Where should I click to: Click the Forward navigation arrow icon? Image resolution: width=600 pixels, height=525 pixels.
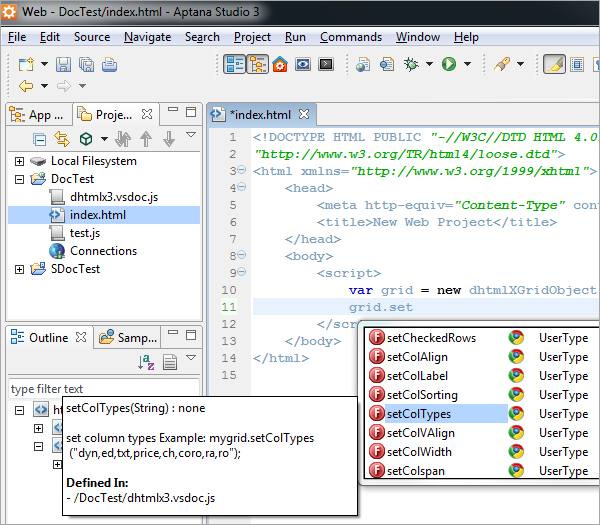64,86
